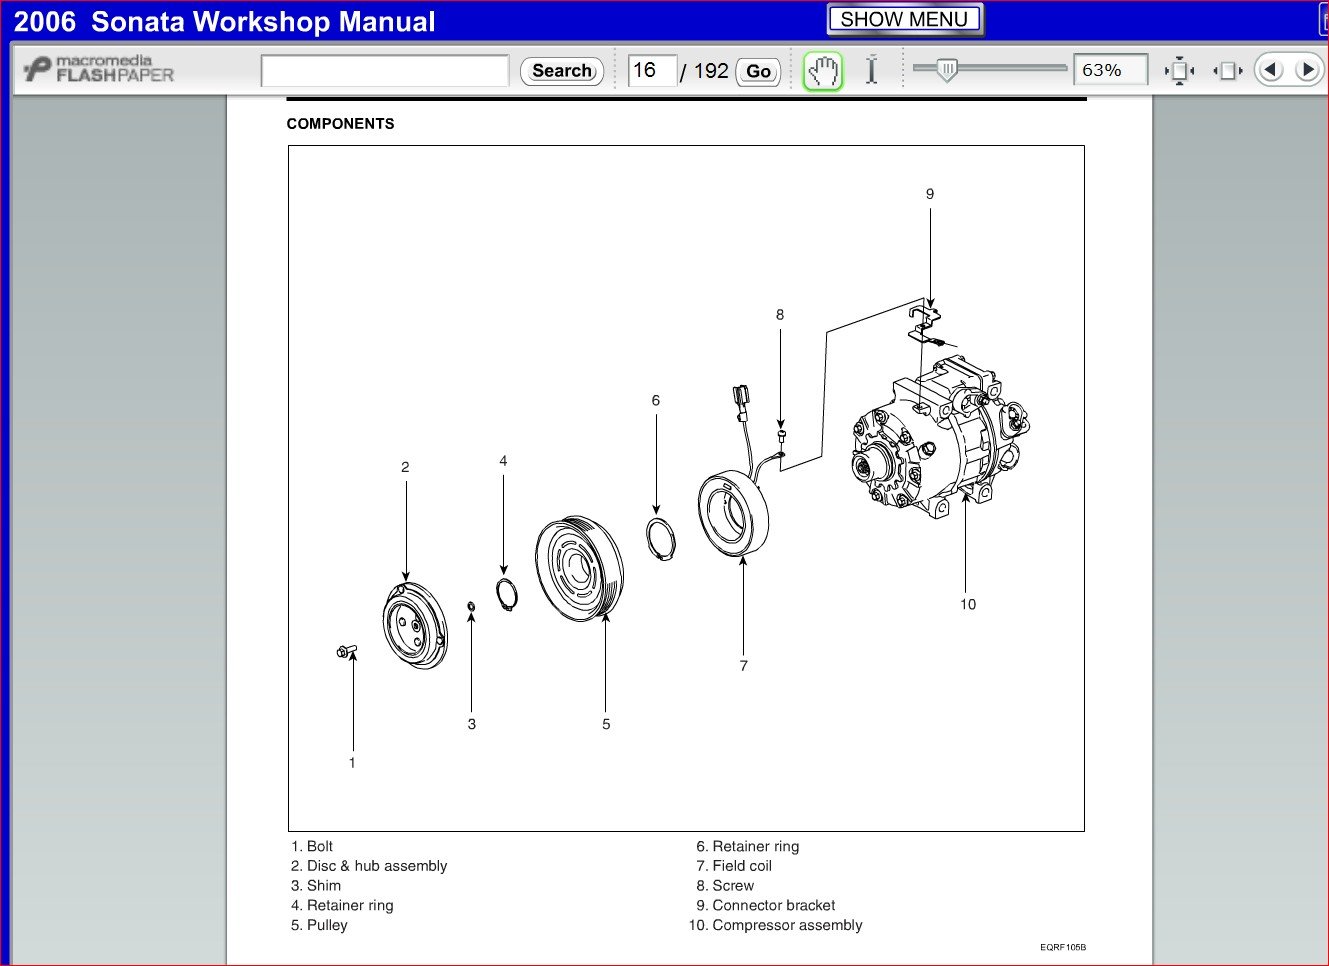Click the legend text "3. Shim"

[316, 886]
